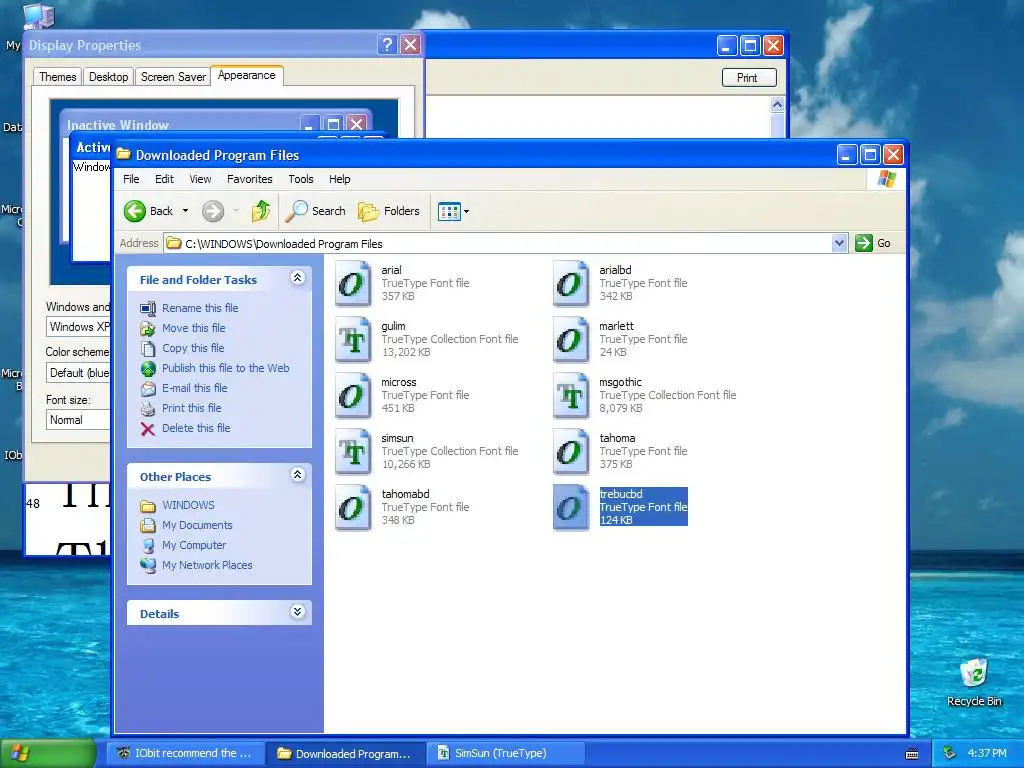The height and width of the screenshot is (768, 1024).
Task: Open the Favorites menu
Action: pyautogui.click(x=249, y=179)
